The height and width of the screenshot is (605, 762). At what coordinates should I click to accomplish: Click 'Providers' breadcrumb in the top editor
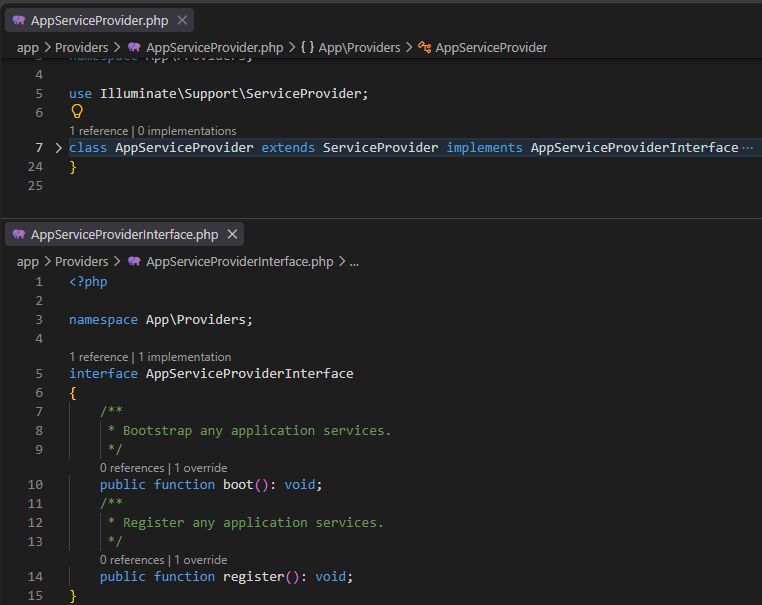pyautogui.click(x=82, y=48)
